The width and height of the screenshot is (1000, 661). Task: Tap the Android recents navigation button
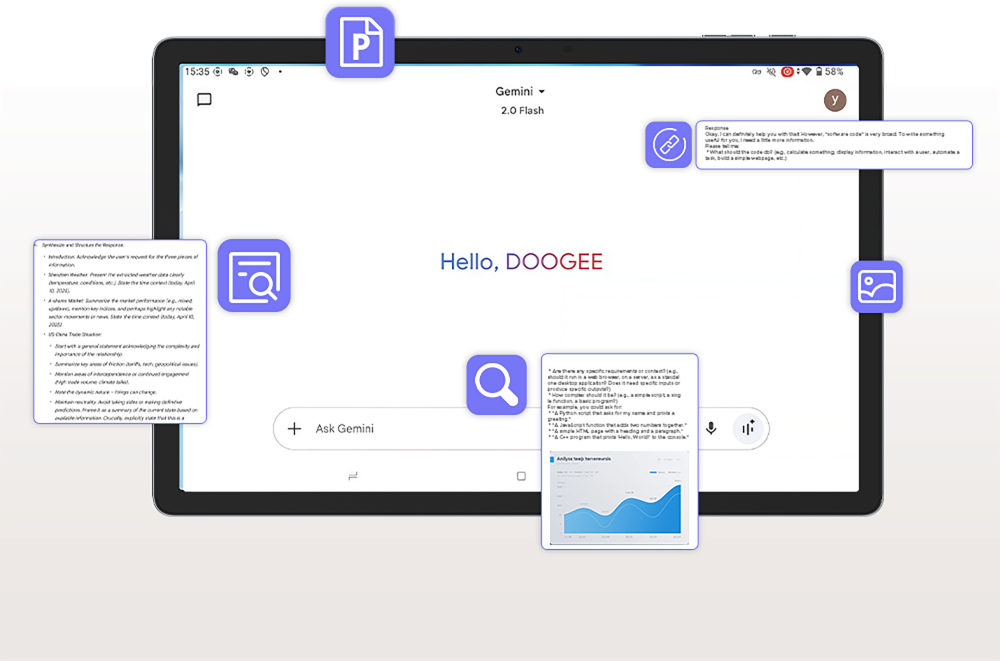pyautogui.click(x=353, y=477)
